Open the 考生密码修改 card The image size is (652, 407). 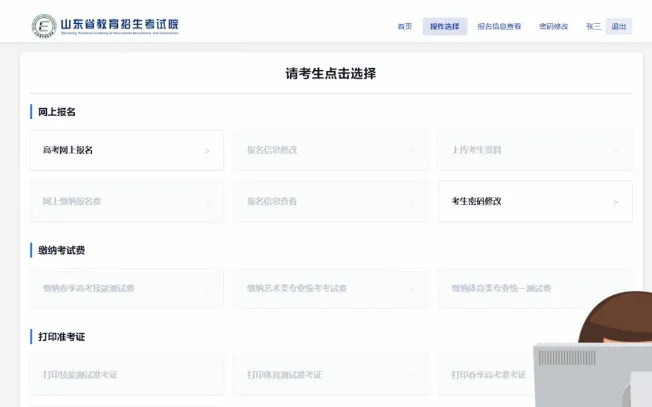536,201
